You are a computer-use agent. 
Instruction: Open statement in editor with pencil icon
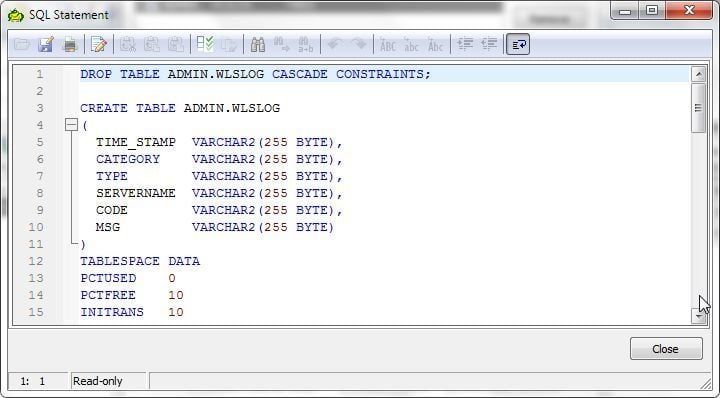pyautogui.click(x=98, y=45)
